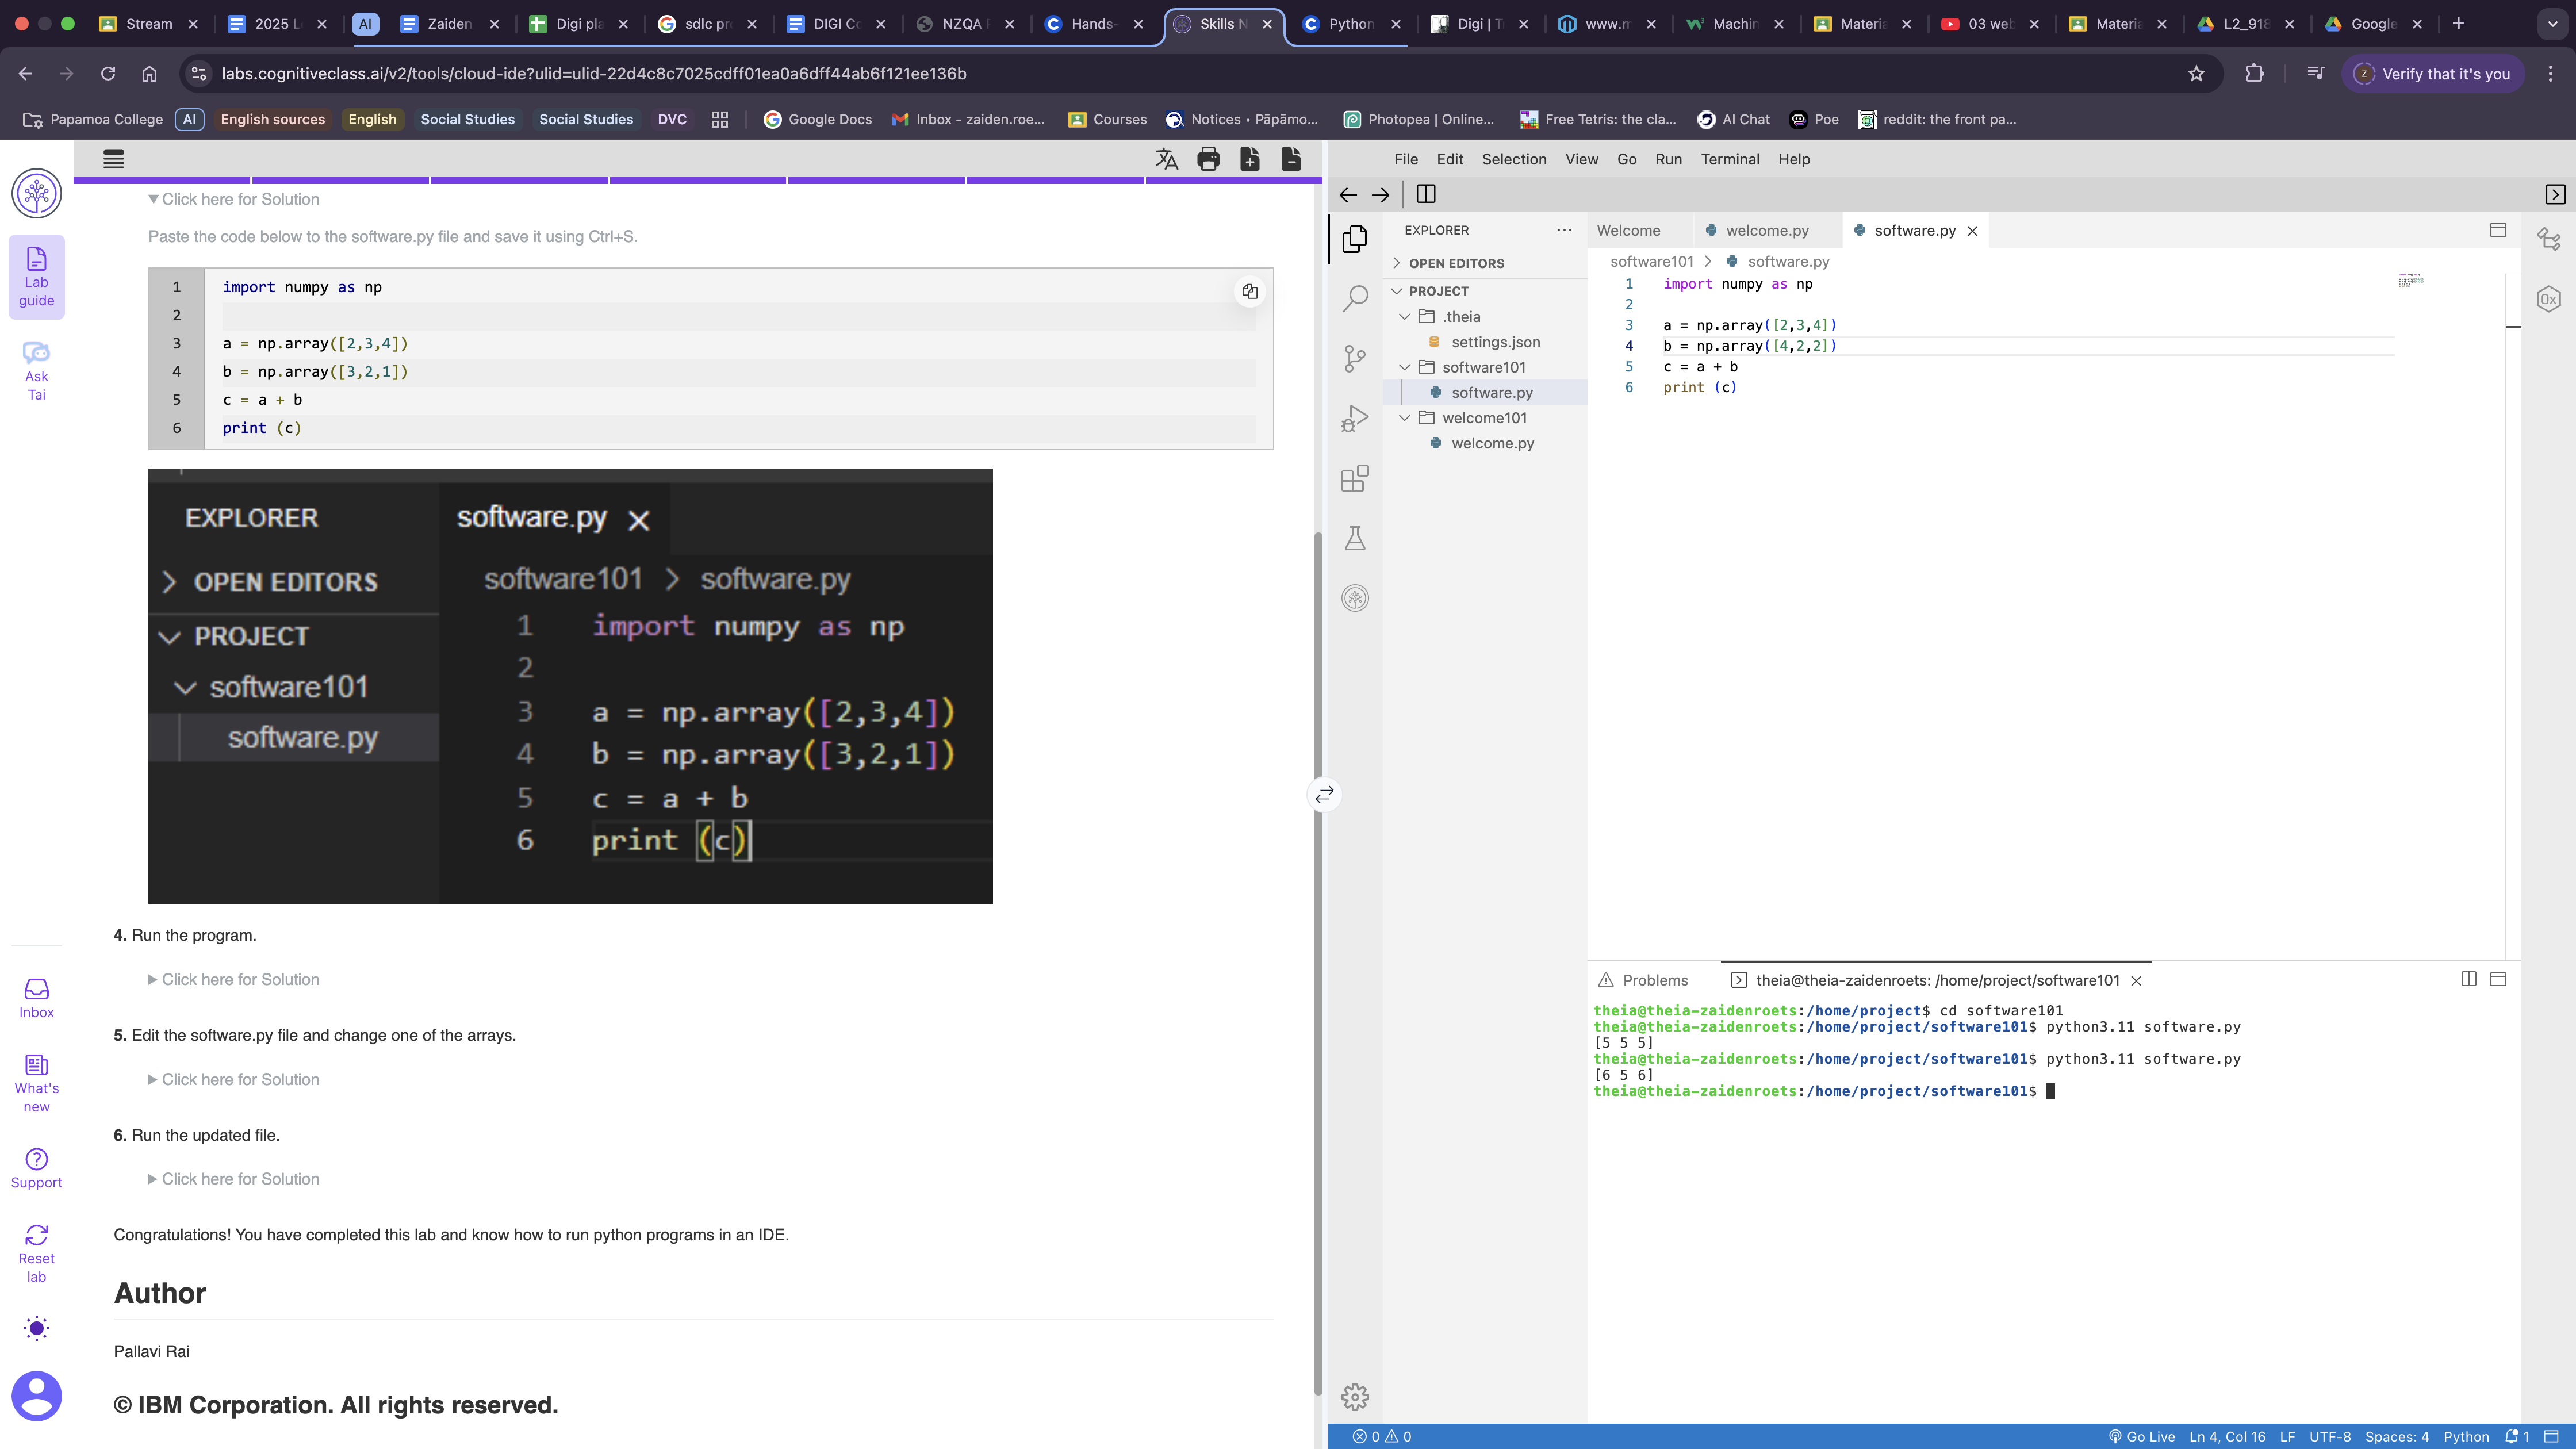This screenshot has width=2576, height=1449.
Task: Expand the OPEN EDITORS section
Action: tap(1455, 263)
